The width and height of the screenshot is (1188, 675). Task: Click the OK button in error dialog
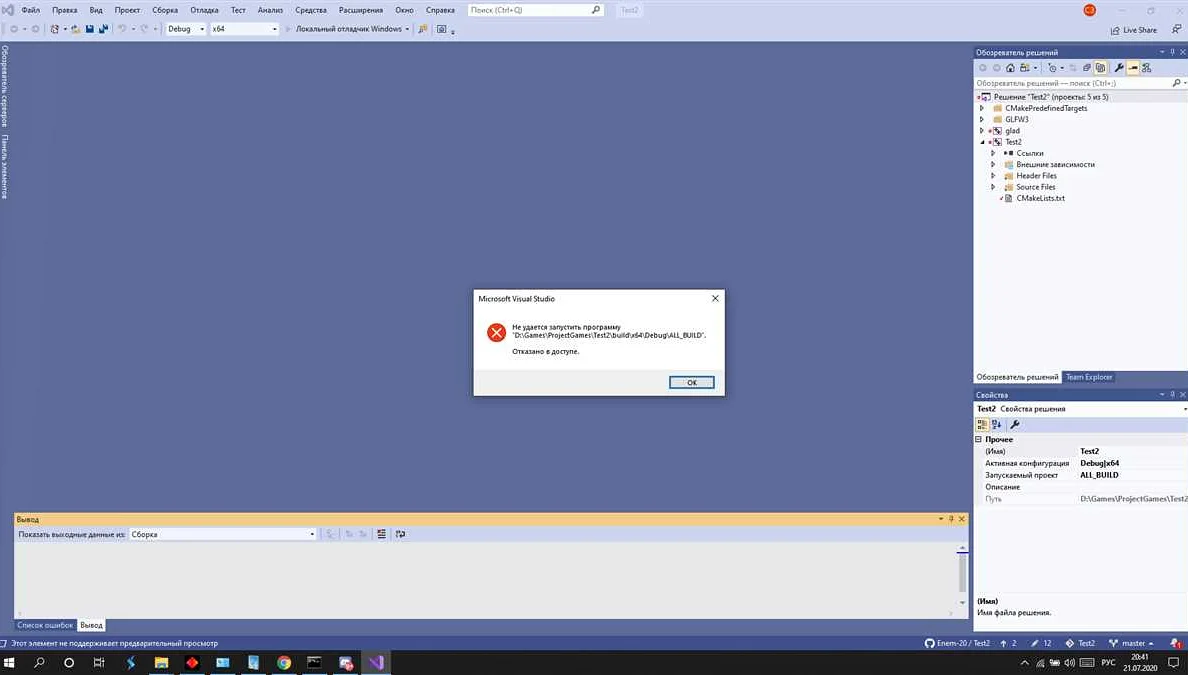click(691, 382)
